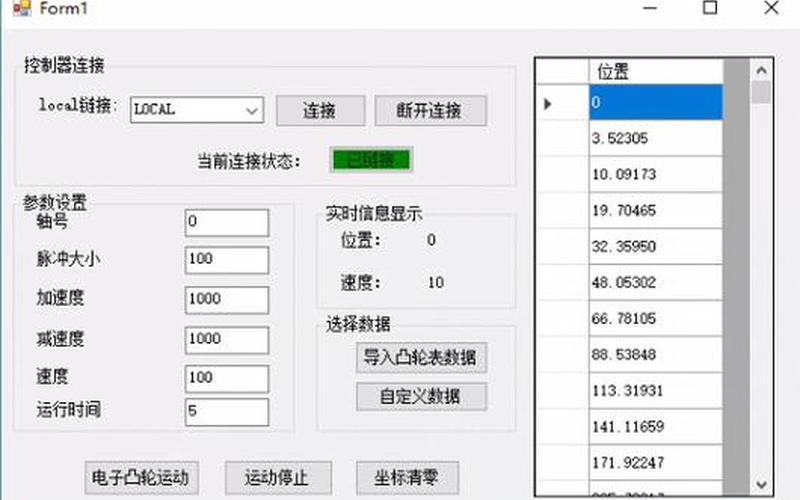Viewport: 800px width, 500px height.
Task: Open the LOCAL connection dropdown
Action: pyautogui.click(x=197, y=110)
